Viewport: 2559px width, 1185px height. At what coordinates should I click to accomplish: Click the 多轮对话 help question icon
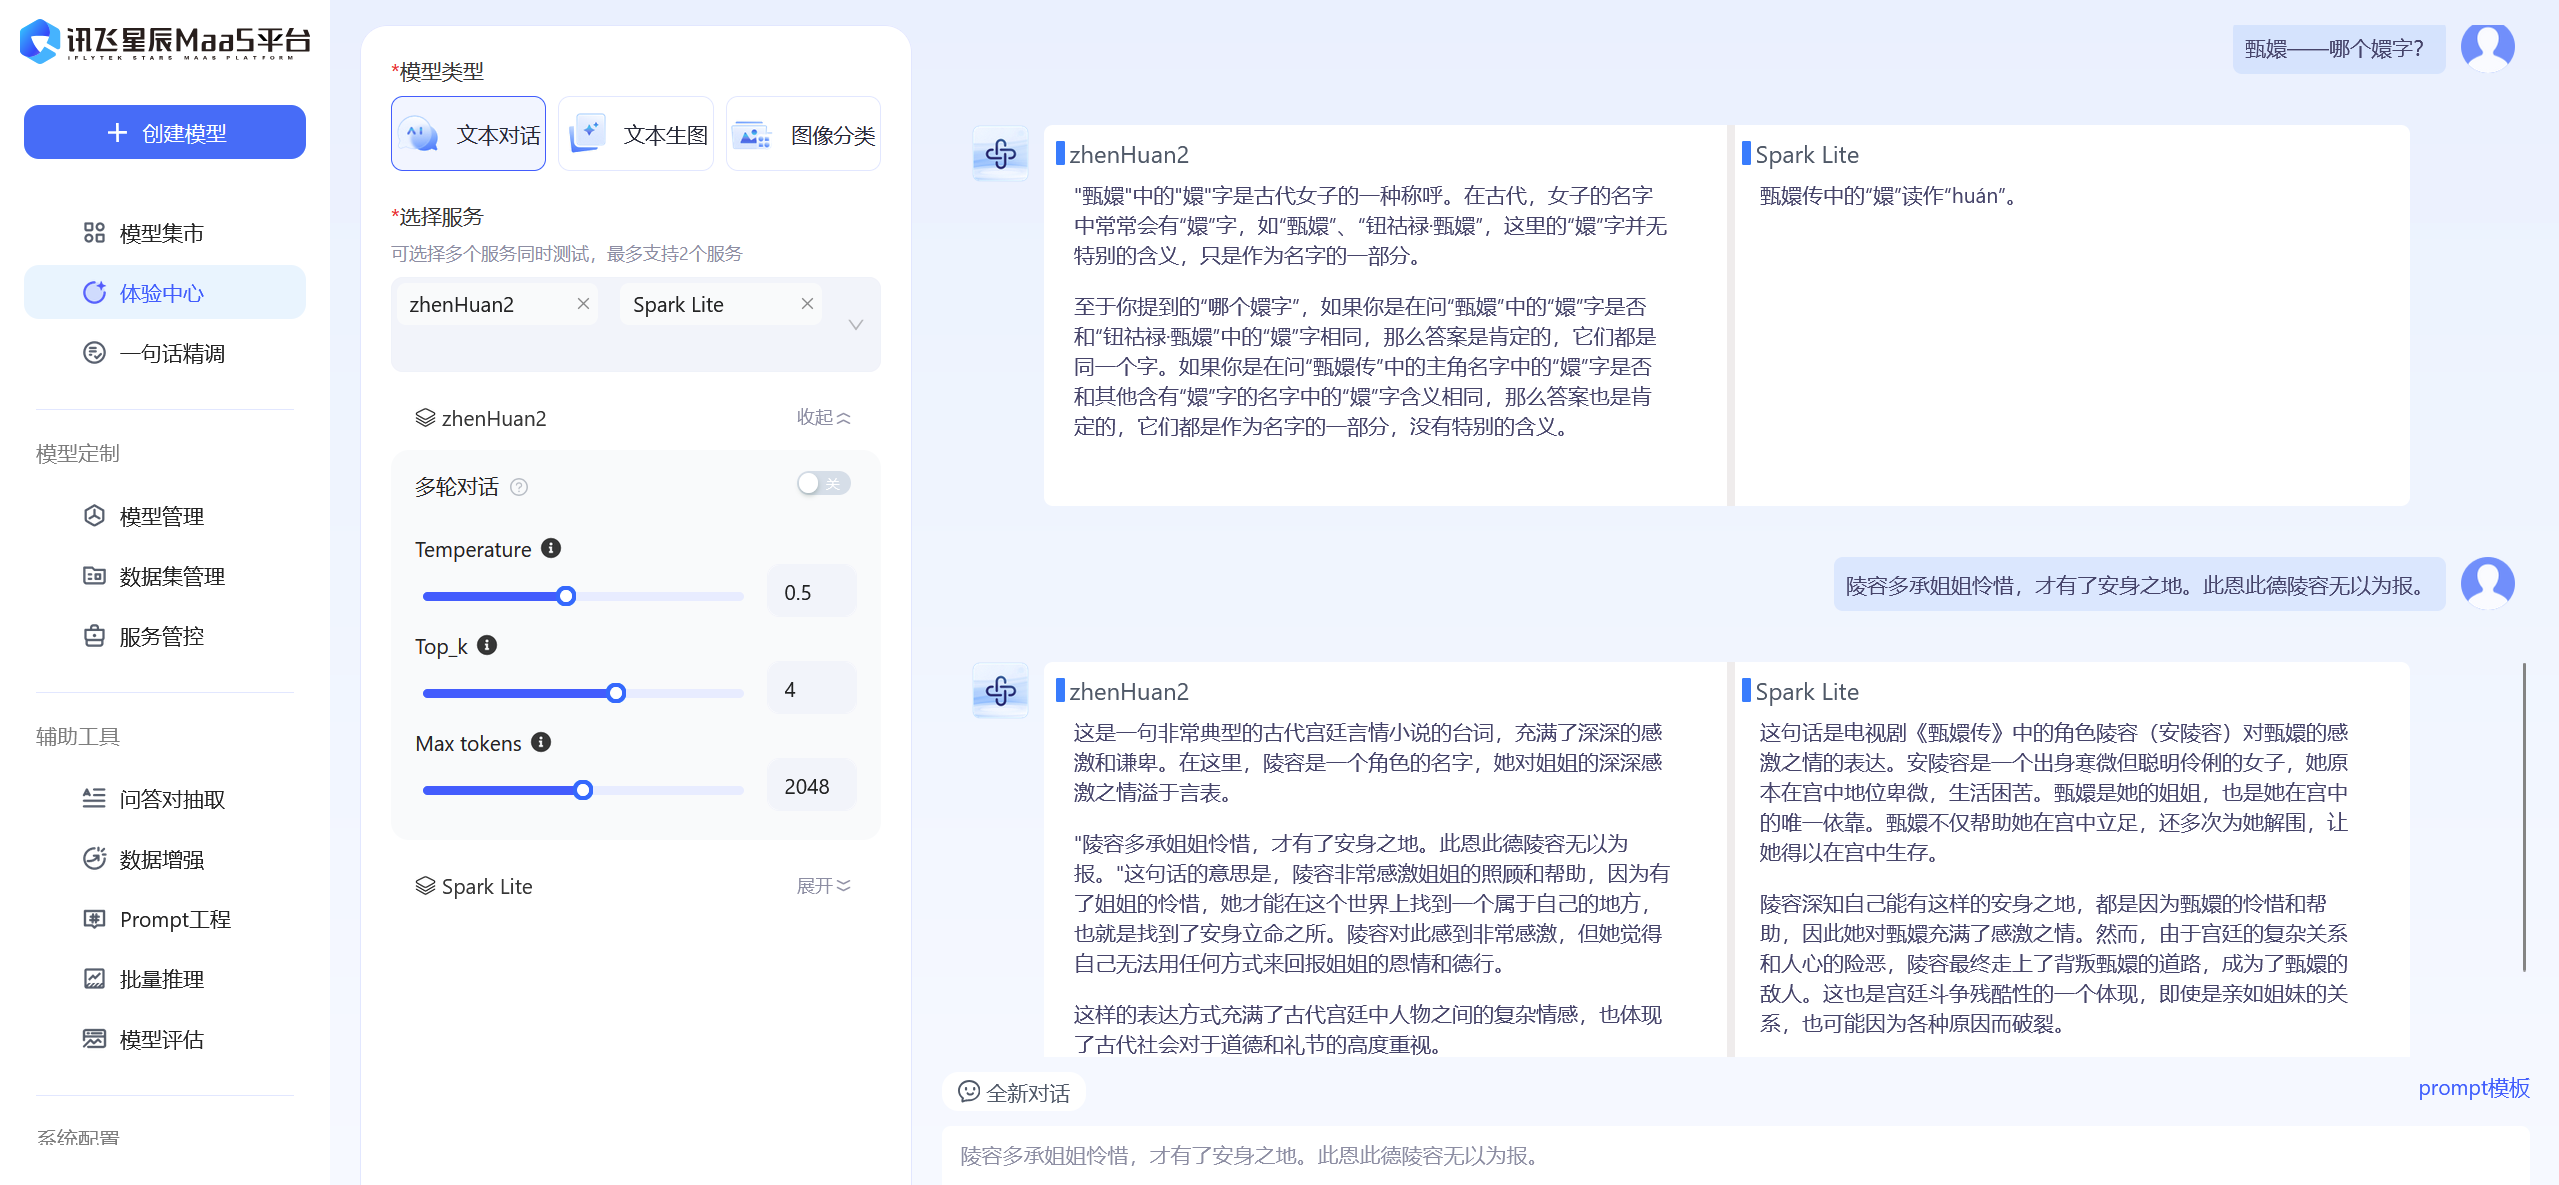(519, 487)
